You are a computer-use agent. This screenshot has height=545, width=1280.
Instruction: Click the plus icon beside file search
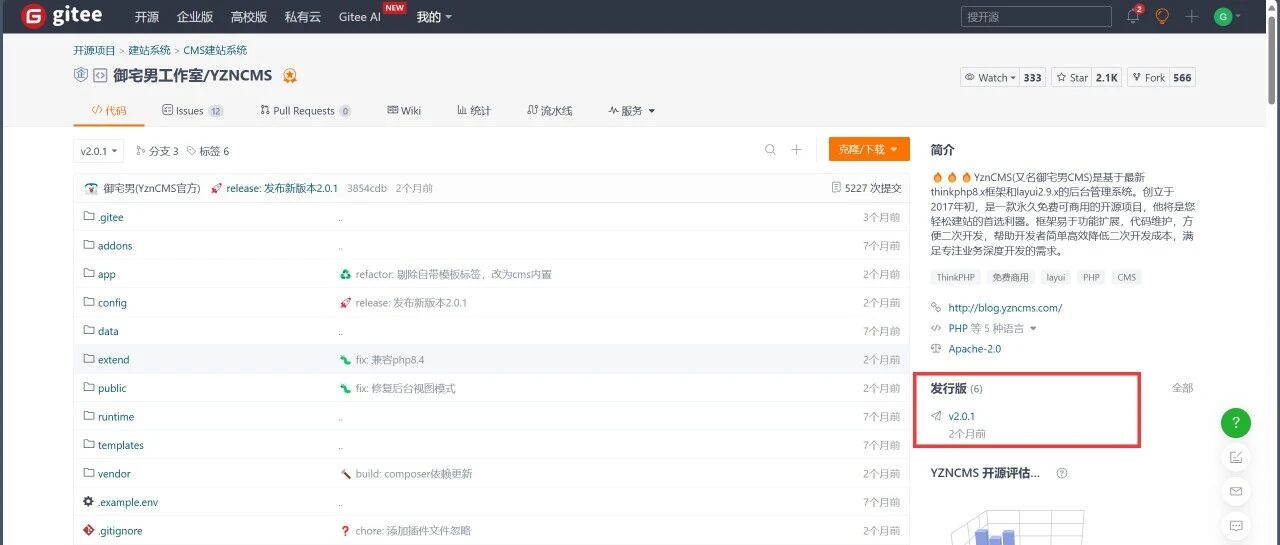796,150
